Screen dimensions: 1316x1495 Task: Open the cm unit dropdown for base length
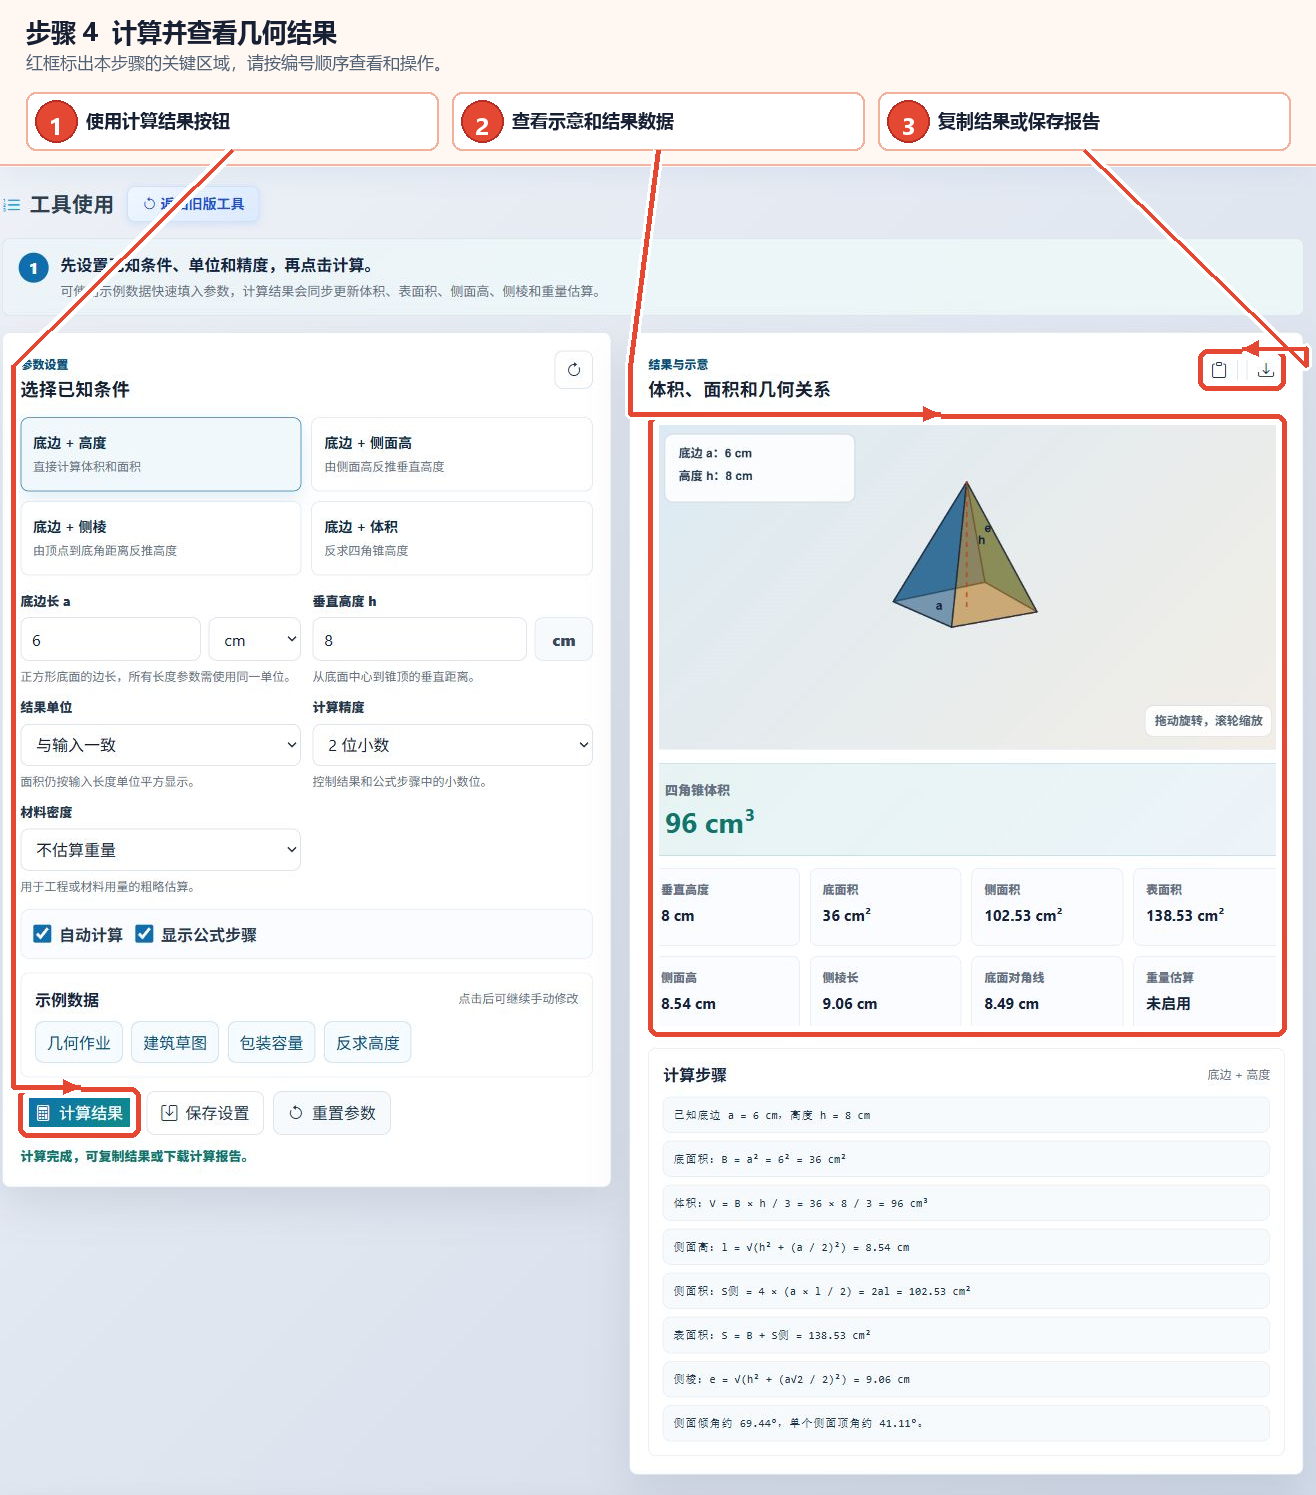coord(255,640)
